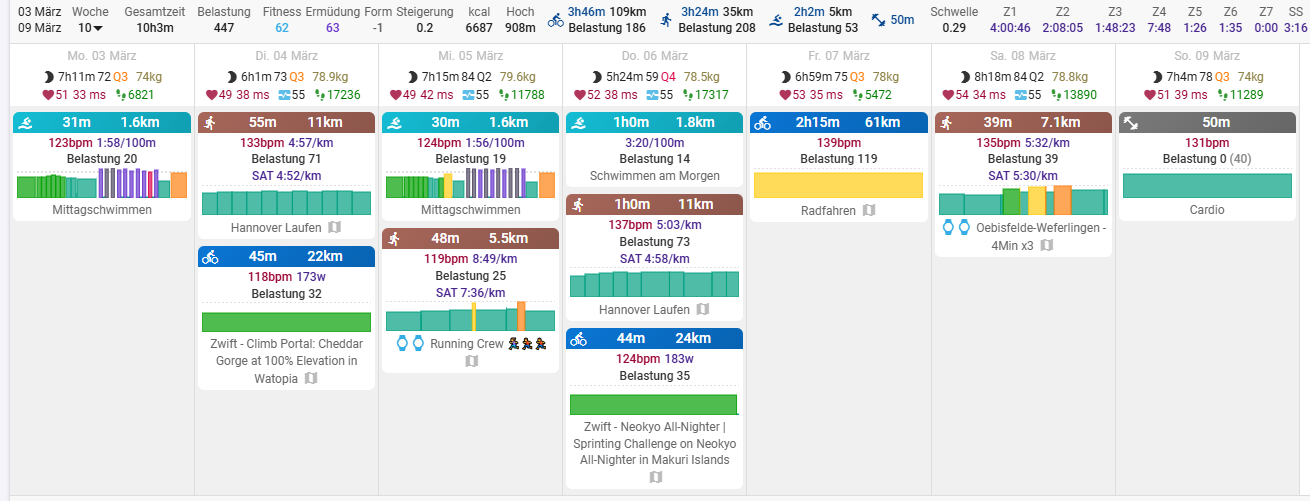Click the Monday swim activity icon

26,123
